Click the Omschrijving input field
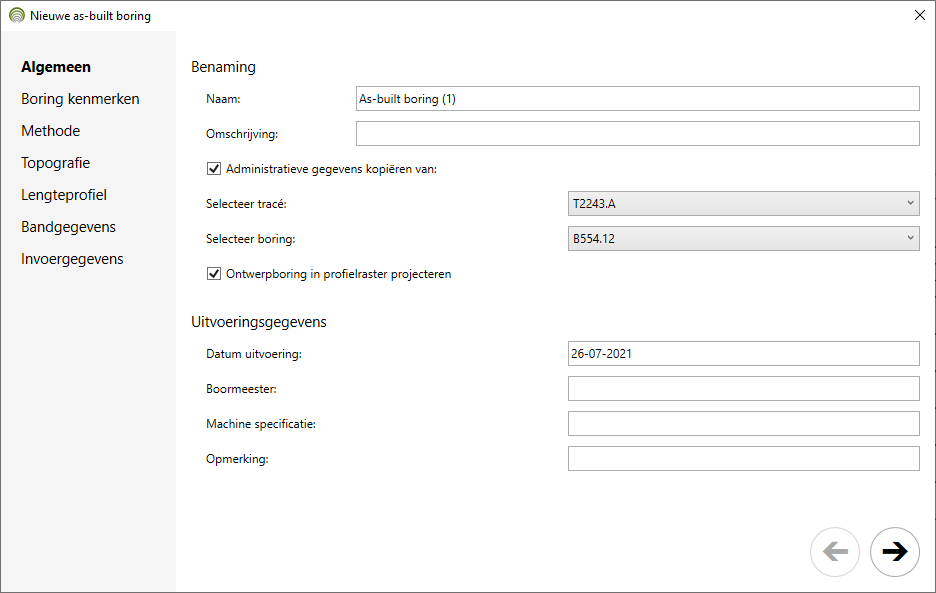The width and height of the screenshot is (936, 593). coord(638,134)
